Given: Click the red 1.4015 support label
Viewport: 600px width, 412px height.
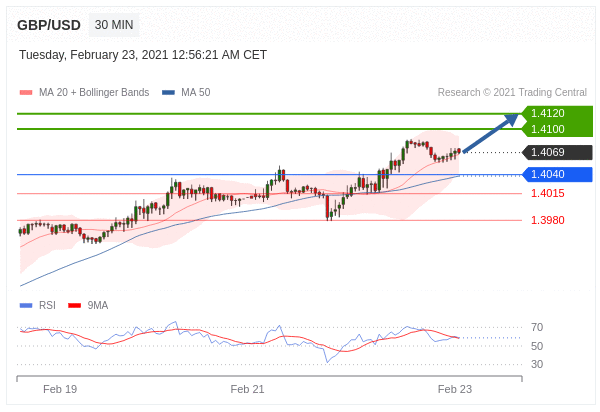Looking at the screenshot, I should (547, 194).
